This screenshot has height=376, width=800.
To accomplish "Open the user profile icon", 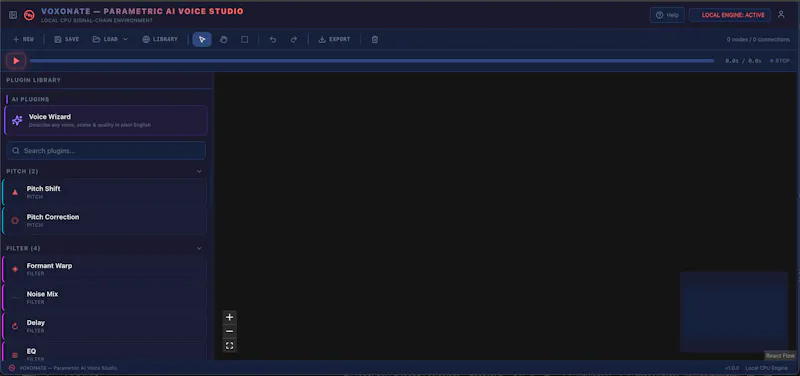I will click(x=781, y=15).
